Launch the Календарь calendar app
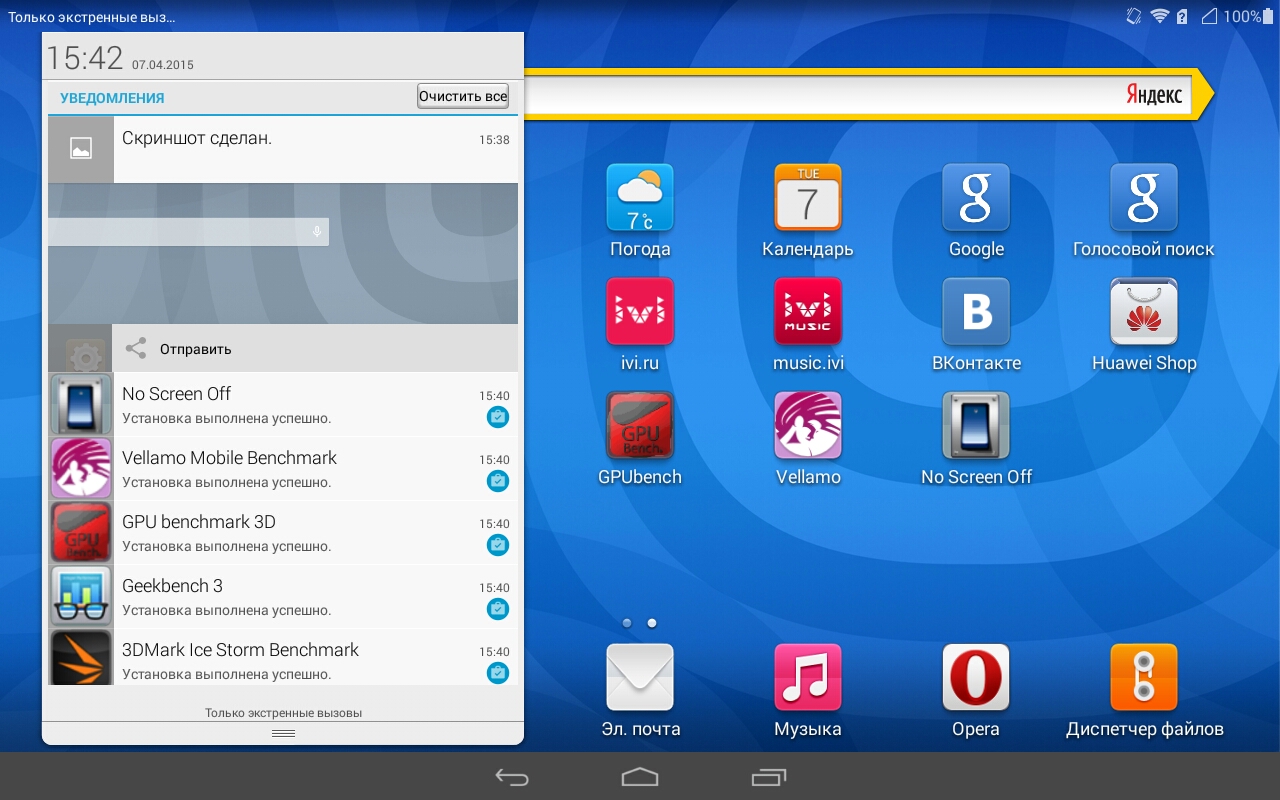Viewport: 1280px width, 800px height. coord(807,198)
